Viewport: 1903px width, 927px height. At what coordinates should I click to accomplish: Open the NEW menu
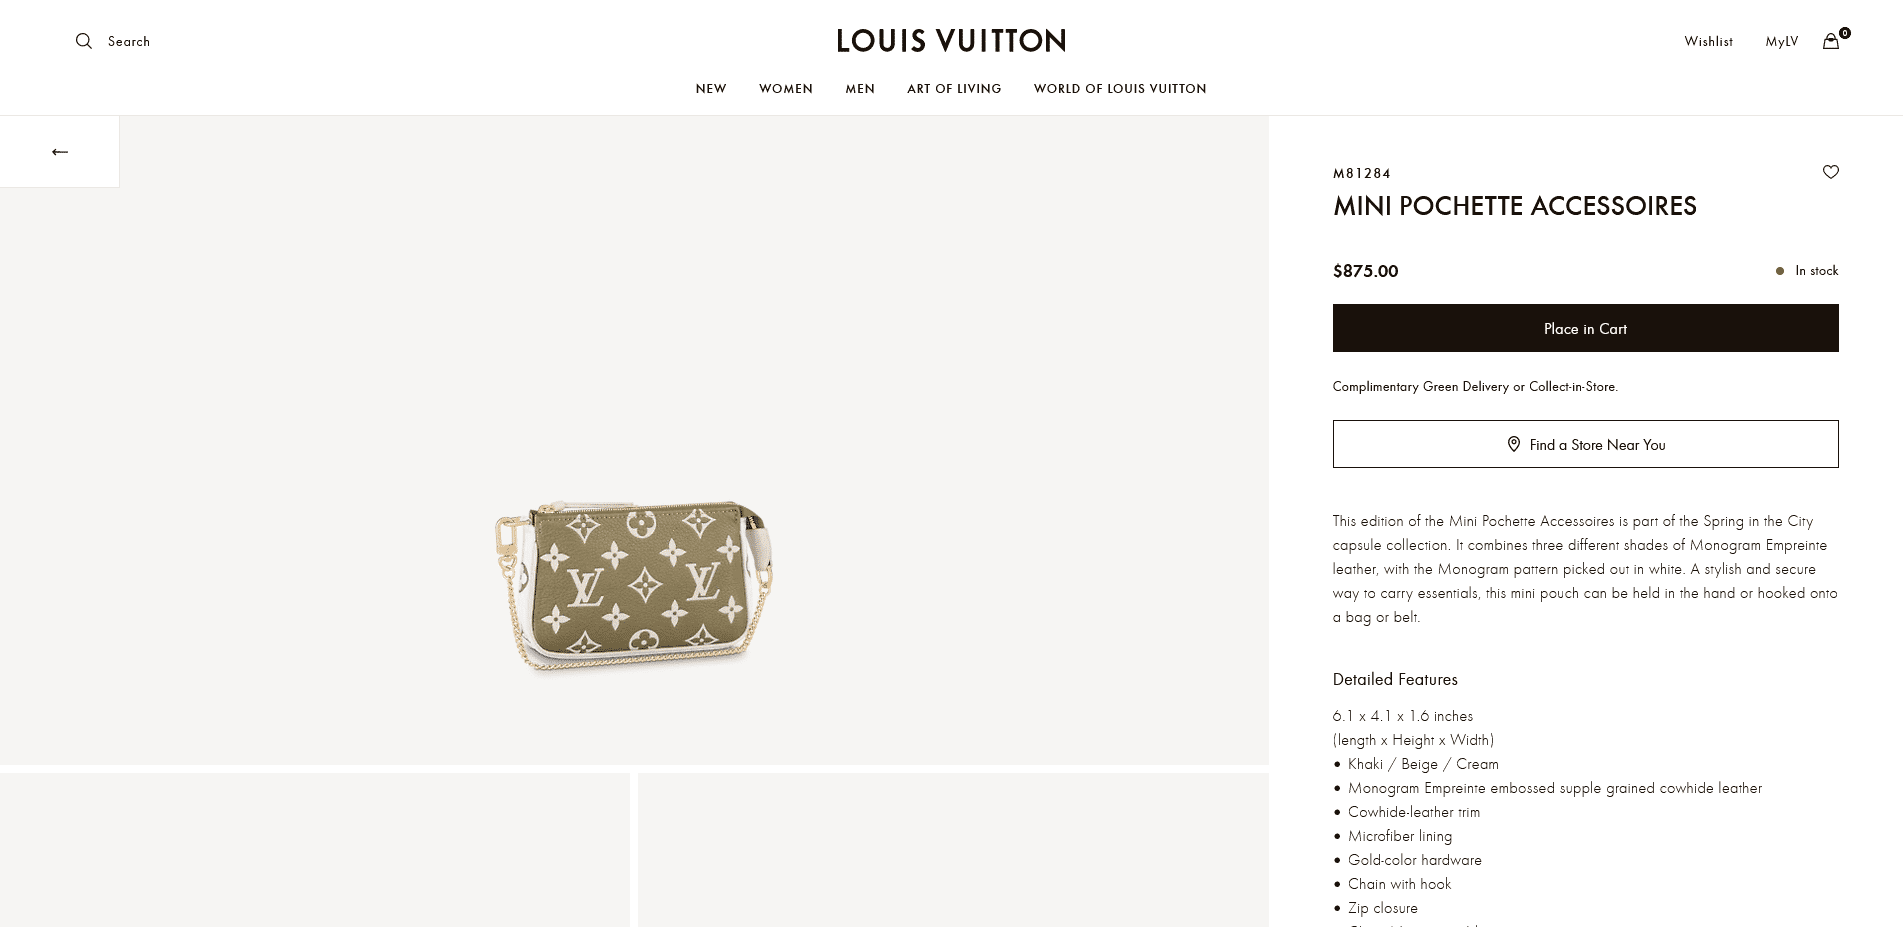[x=711, y=89]
